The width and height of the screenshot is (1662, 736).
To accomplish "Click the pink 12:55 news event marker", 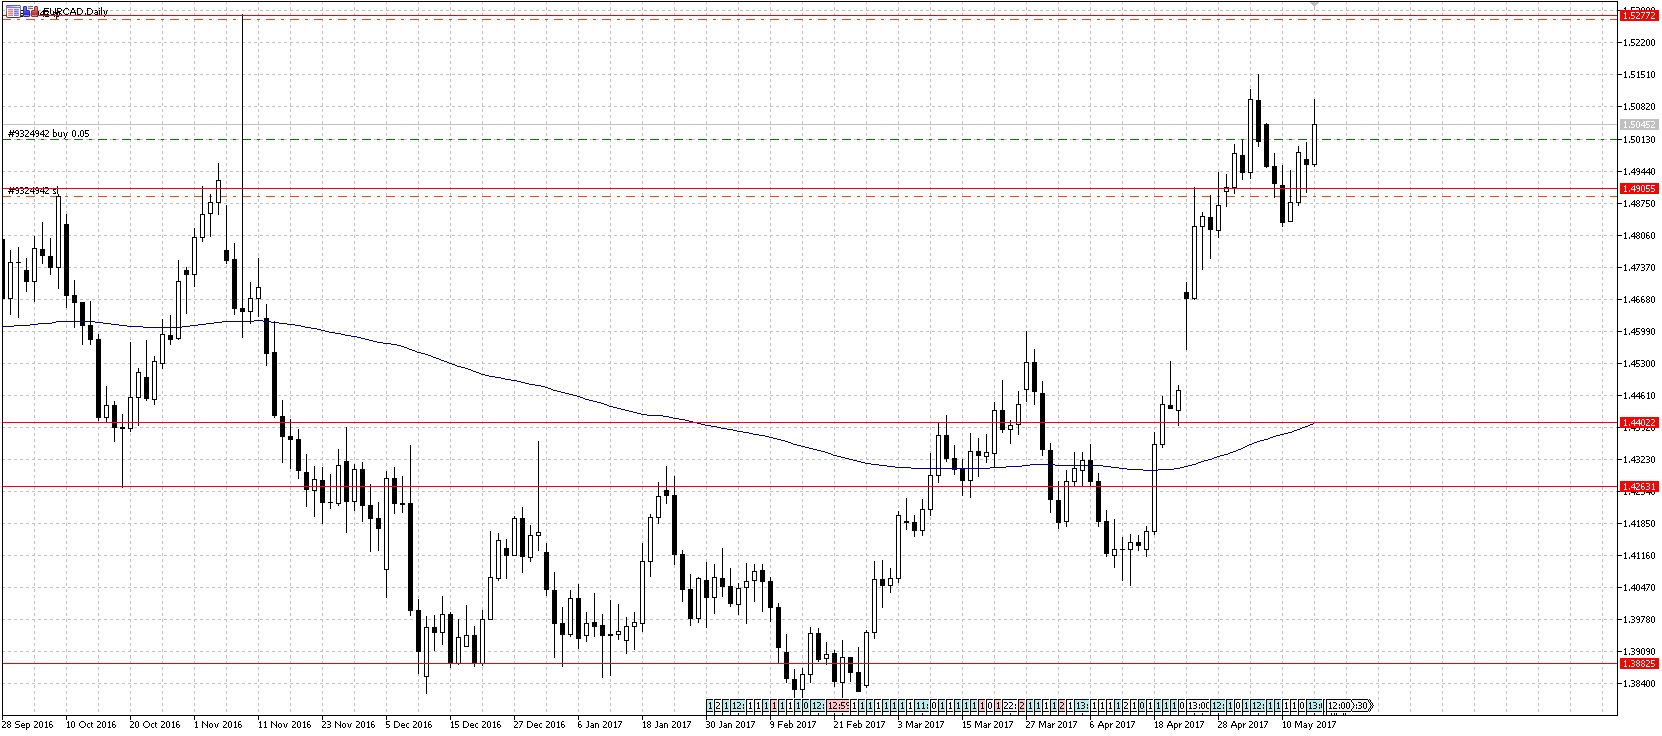I will [x=837, y=706].
